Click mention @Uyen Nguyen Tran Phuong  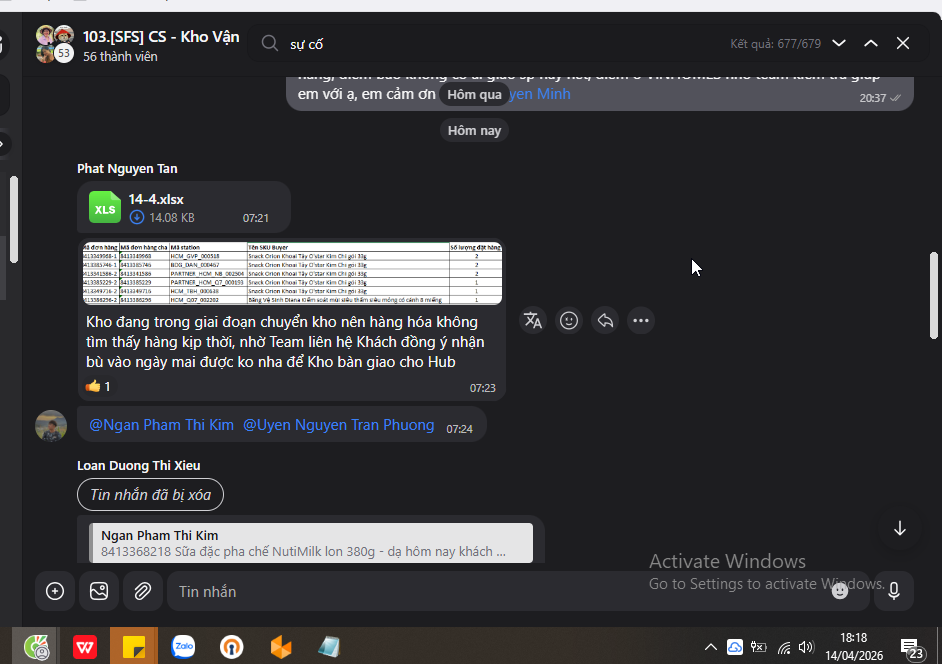pos(338,425)
